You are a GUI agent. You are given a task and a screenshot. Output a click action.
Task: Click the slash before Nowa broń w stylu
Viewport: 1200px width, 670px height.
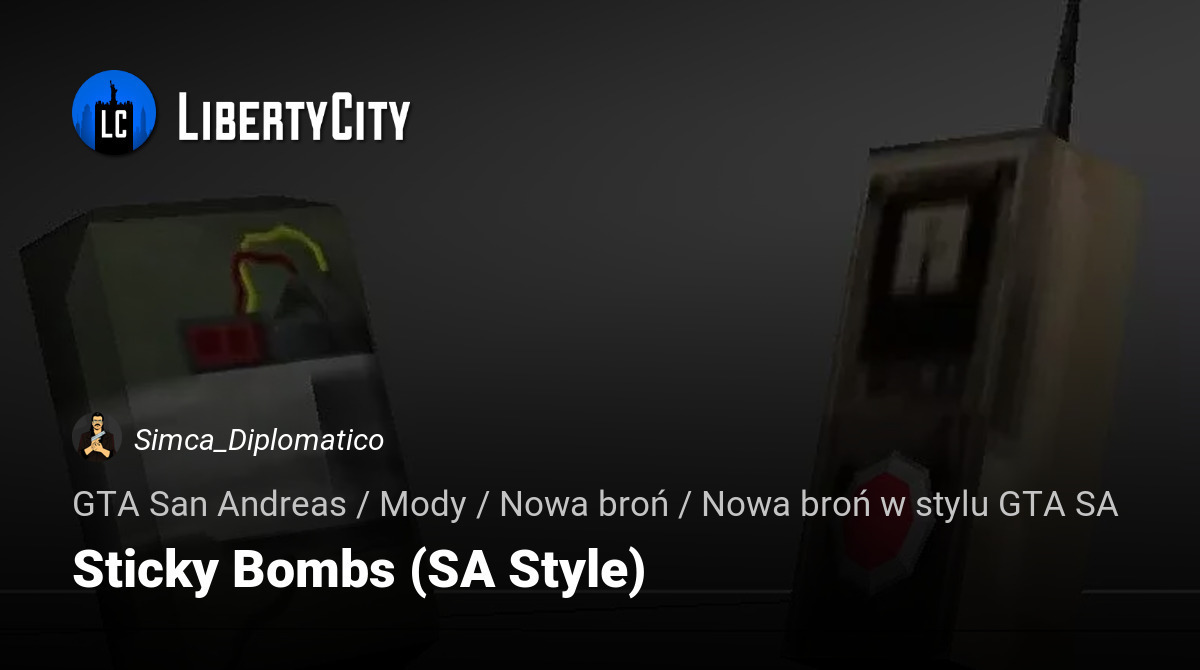point(685,505)
